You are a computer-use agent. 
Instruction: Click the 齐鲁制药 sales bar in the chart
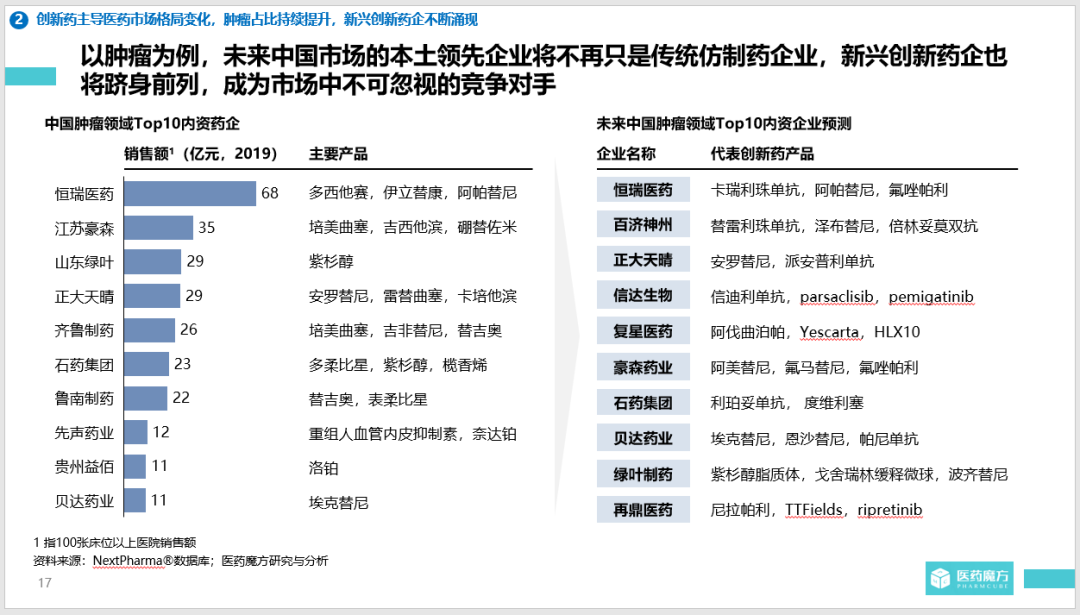(149, 330)
